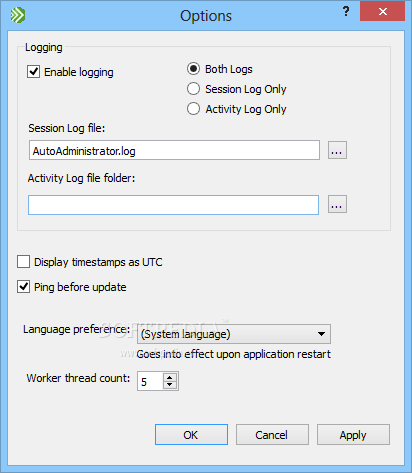Choose Activity Log Only option
The width and height of the screenshot is (412, 473).
(x=193, y=109)
